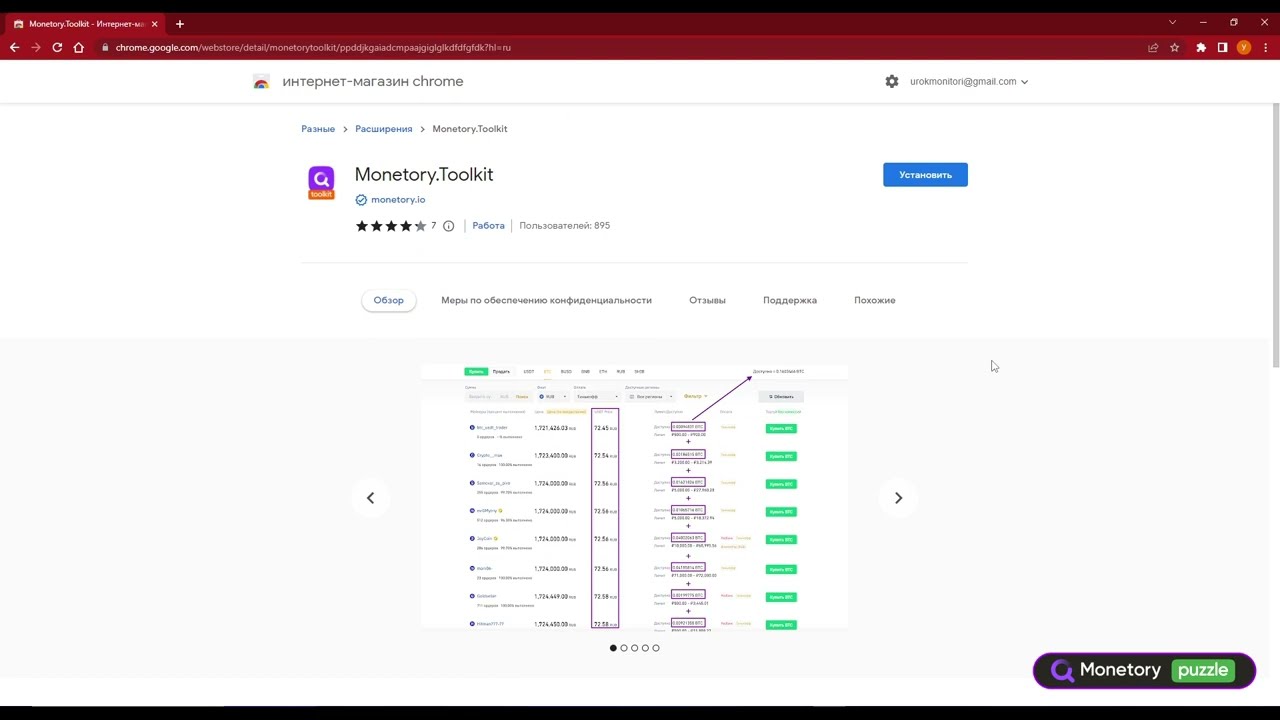1280x720 pixels.
Task: Select the second carousel dot
Action: (x=624, y=648)
